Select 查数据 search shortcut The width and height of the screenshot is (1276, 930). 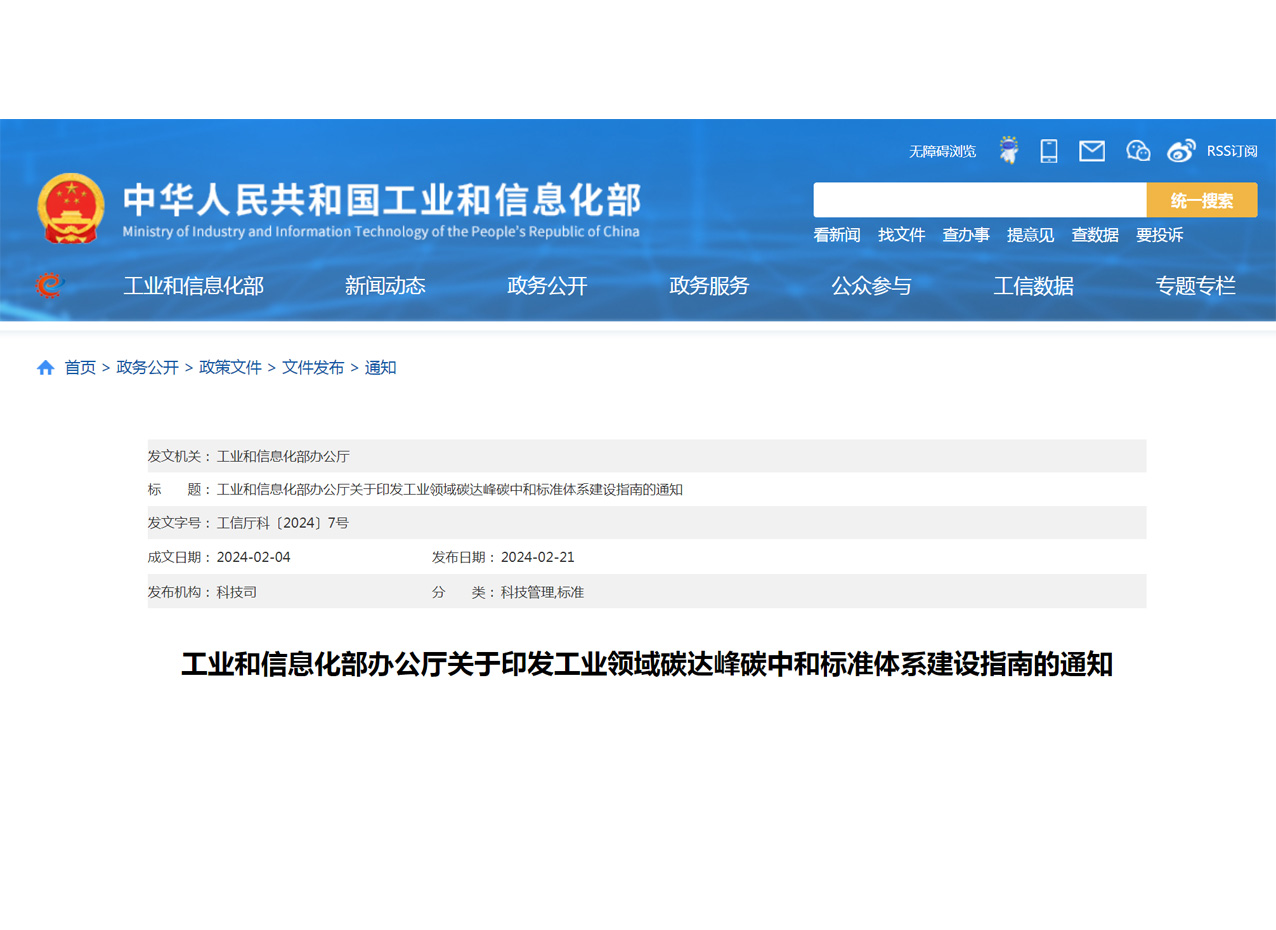click(1095, 235)
